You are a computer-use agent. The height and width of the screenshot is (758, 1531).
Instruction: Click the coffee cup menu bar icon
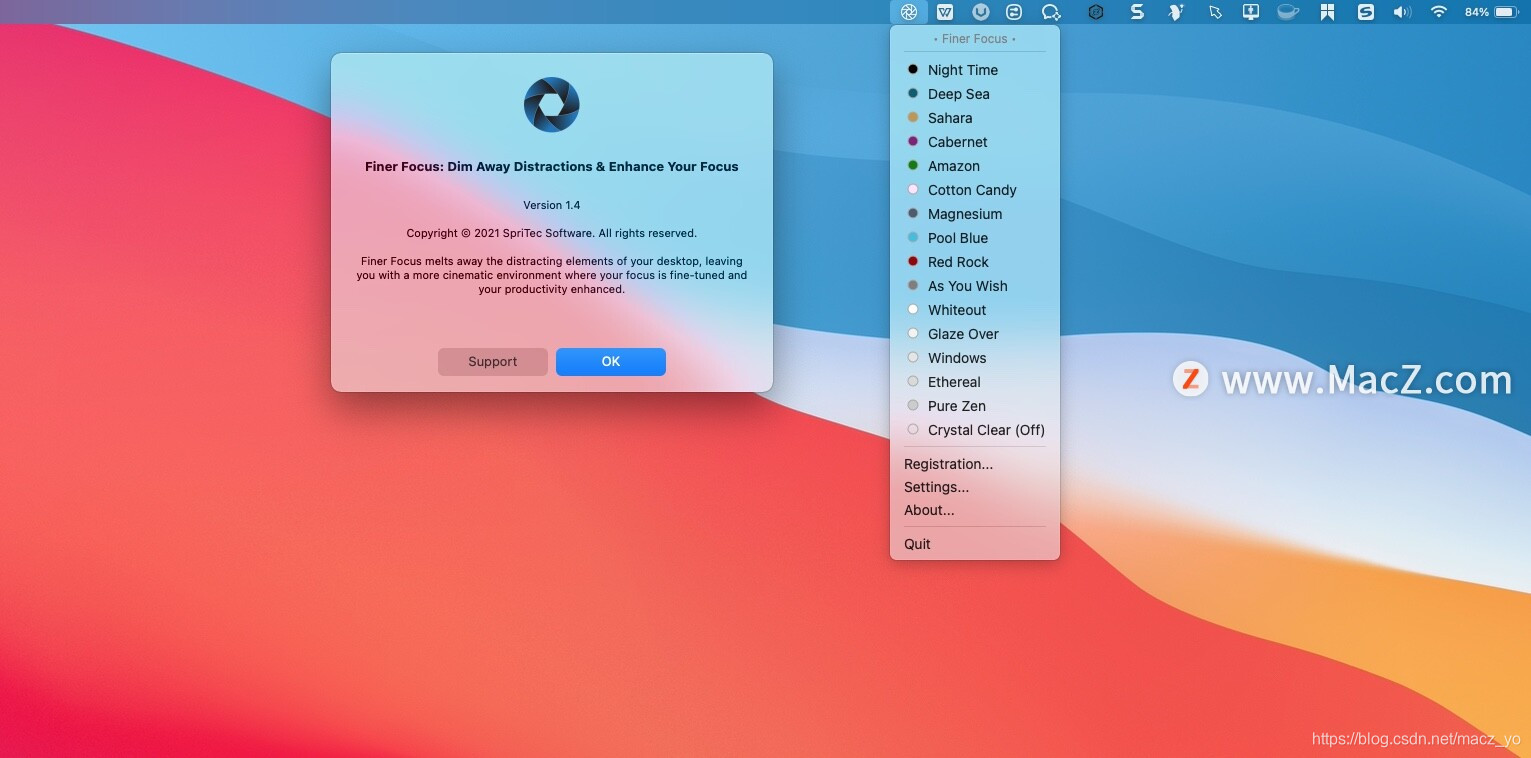1288,12
